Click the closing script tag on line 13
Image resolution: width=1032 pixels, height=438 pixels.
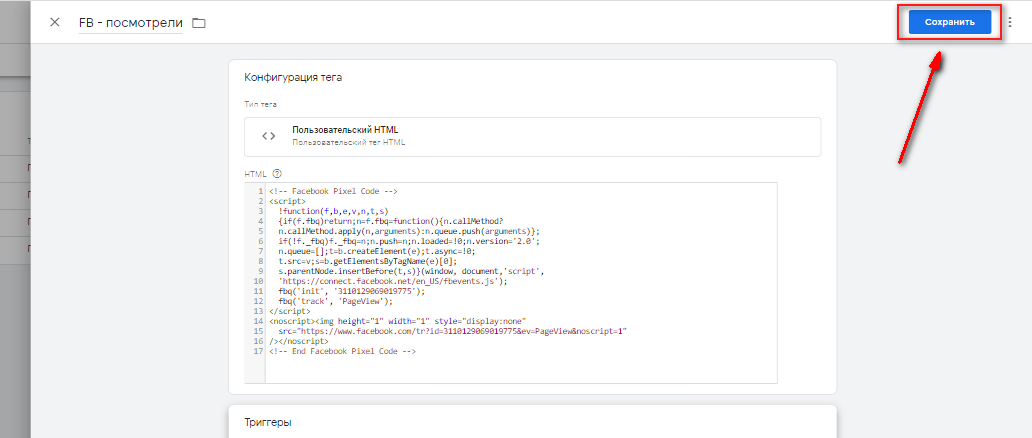290,312
